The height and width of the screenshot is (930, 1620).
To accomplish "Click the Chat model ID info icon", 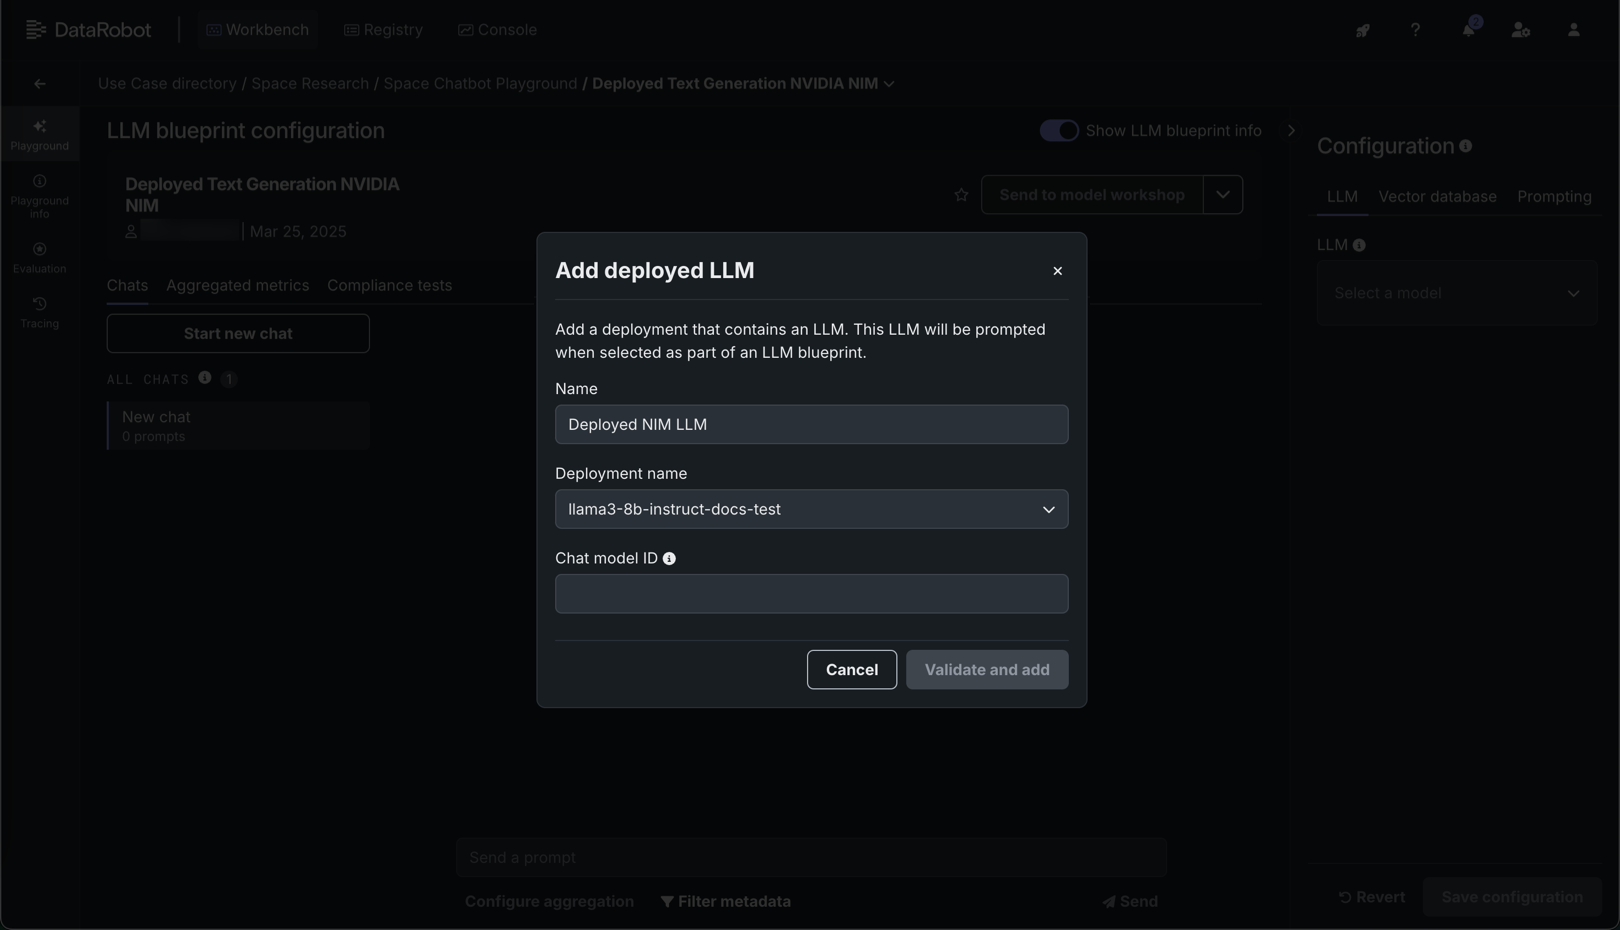I will tap(669, 559).
